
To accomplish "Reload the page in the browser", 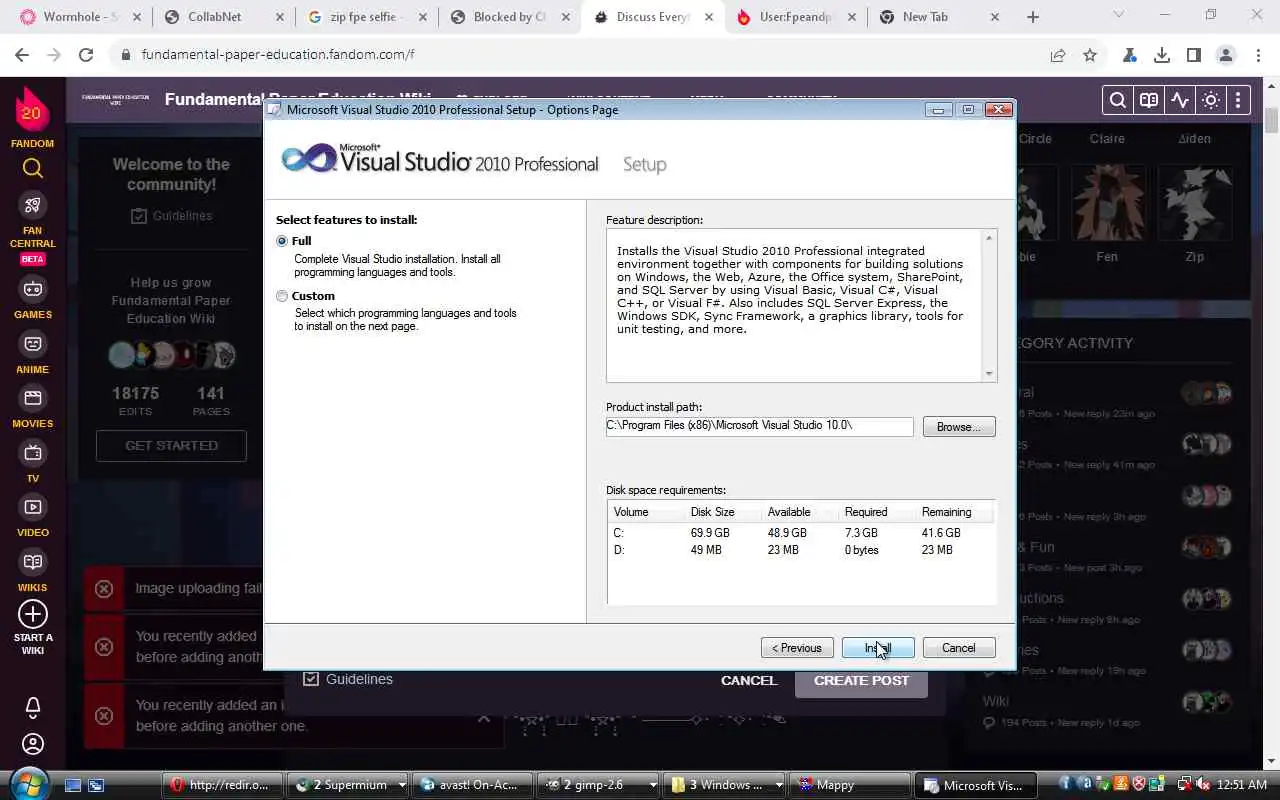I will 86,55.
